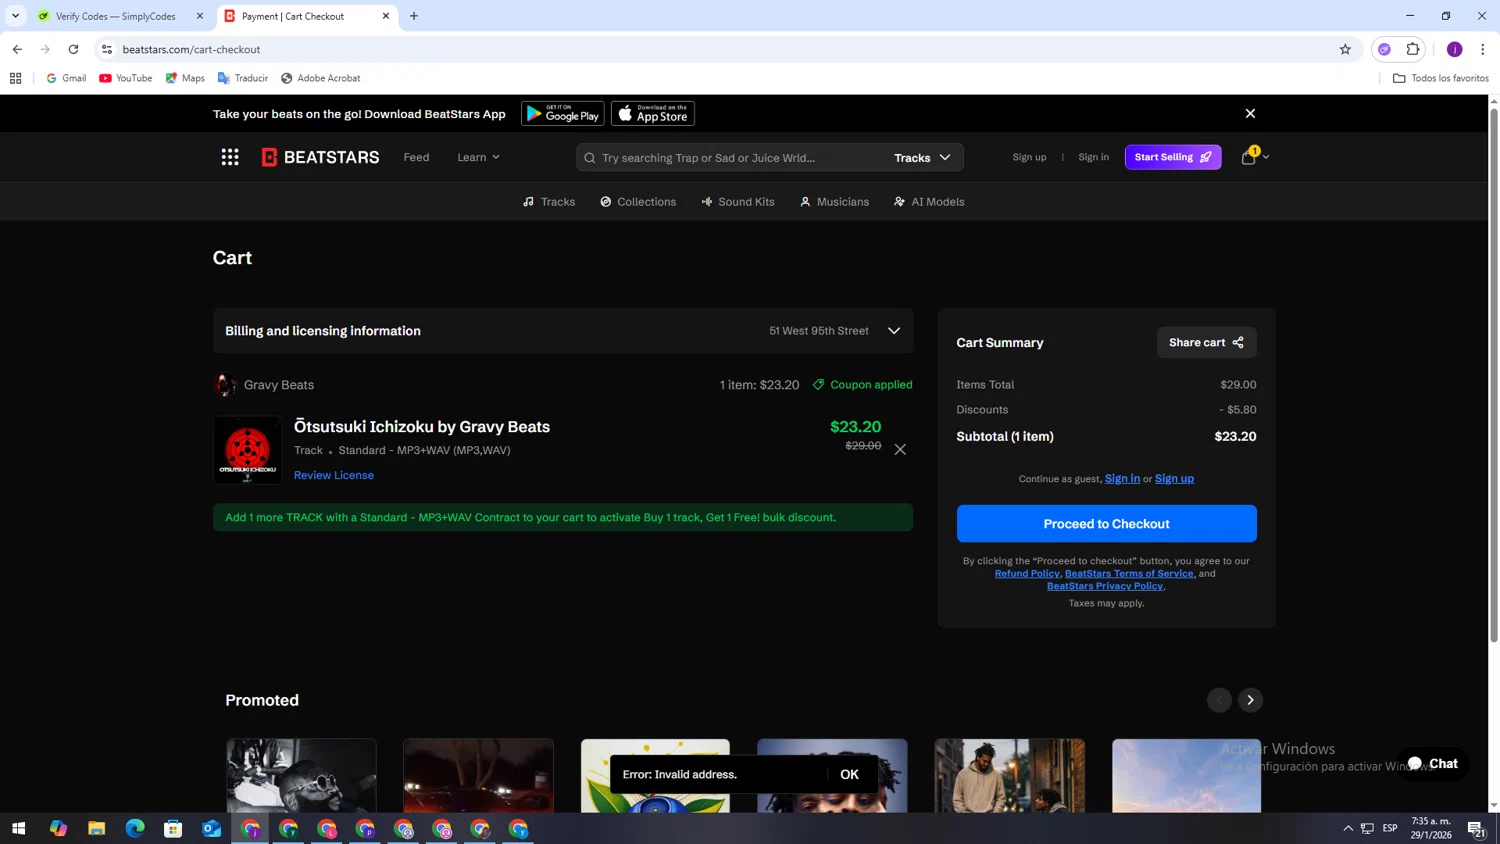Image resolution: width=1500 pixels, height=844 pixels.
Task: Expand Billing and licensing information section
Action: click(563, 331)
